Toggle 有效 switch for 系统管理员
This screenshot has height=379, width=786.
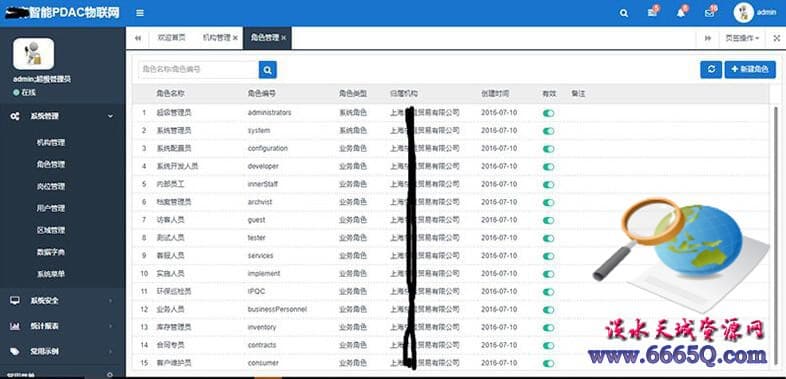(x=548, y=131)
